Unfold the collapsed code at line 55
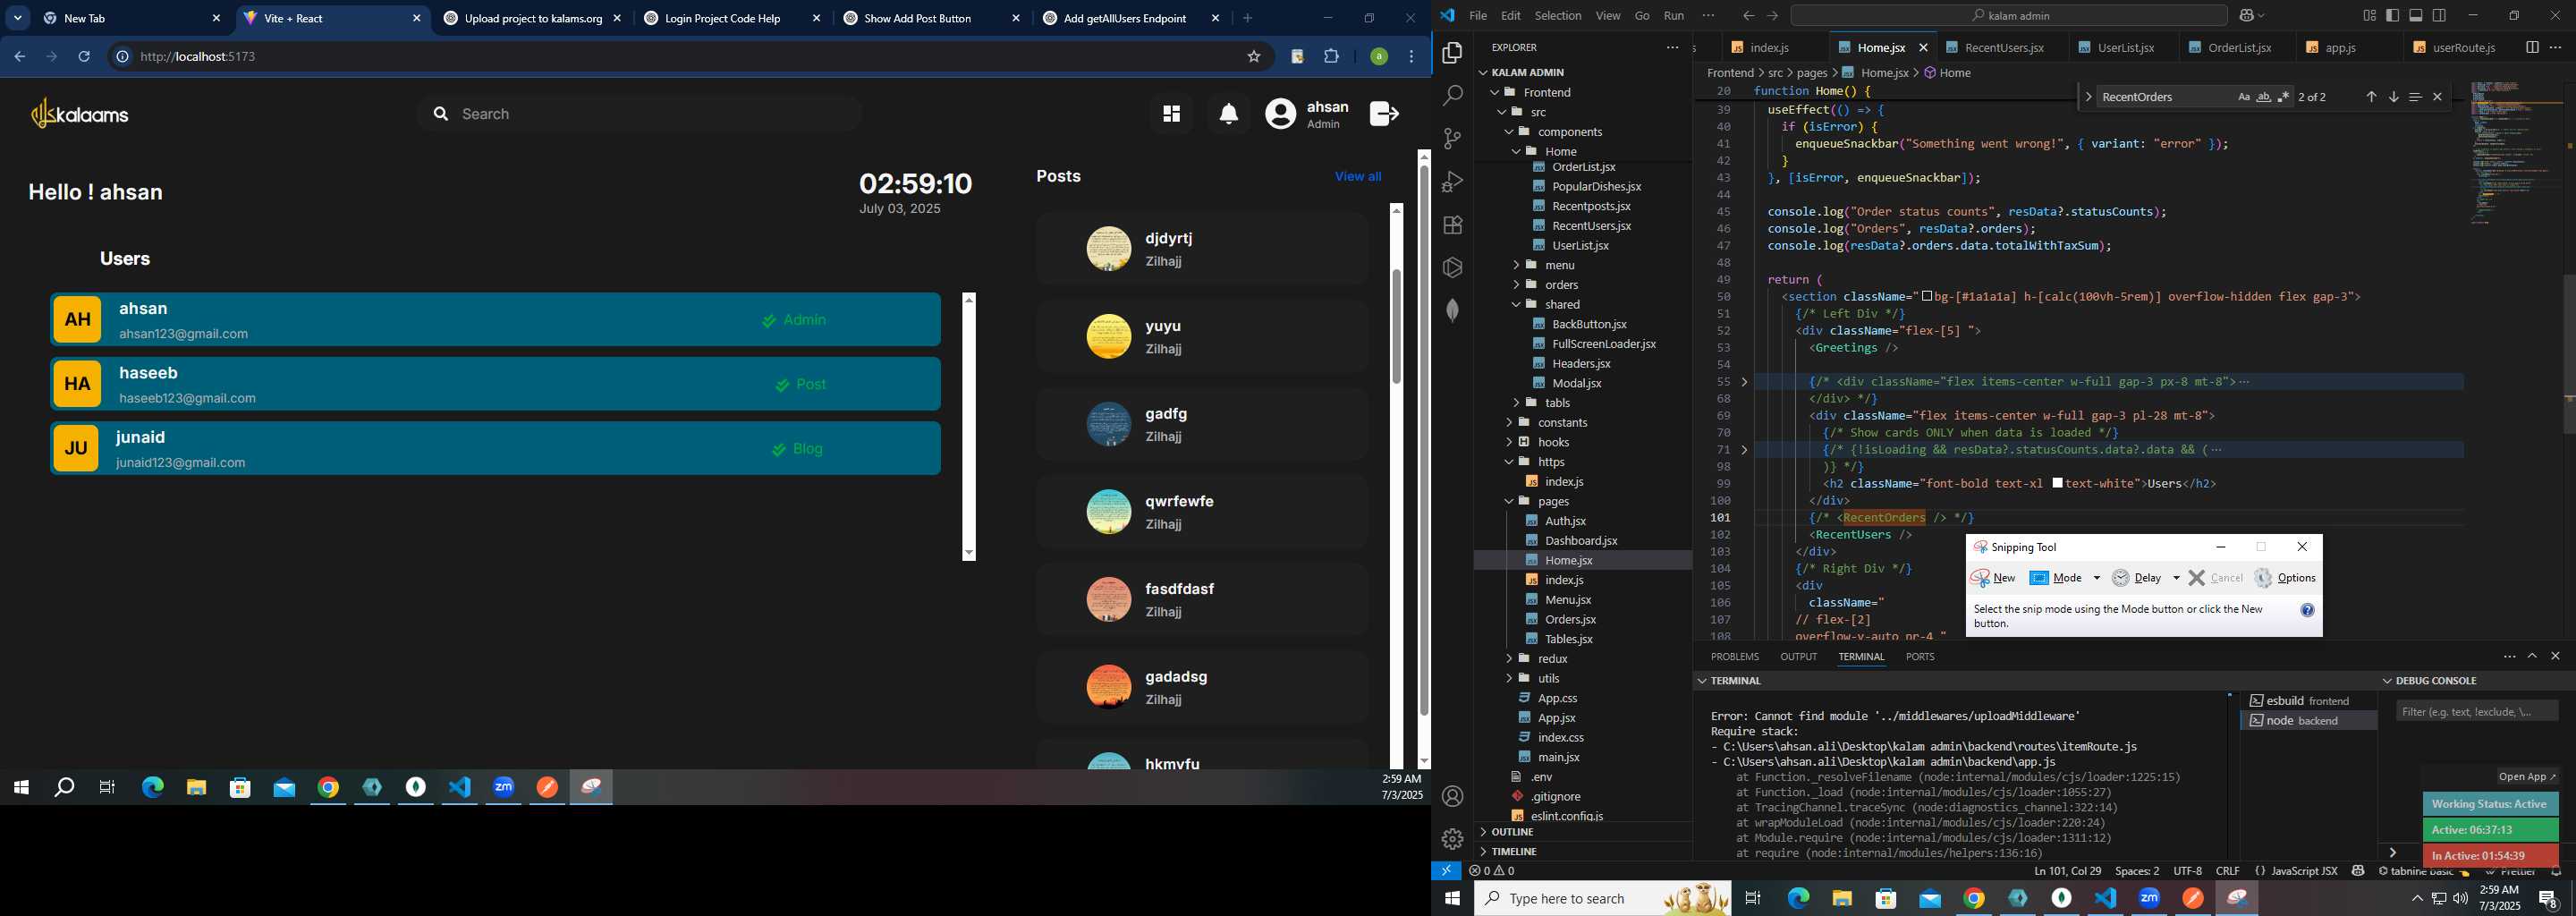Viewport: 2576px width, 916px height. [1745, 382]
